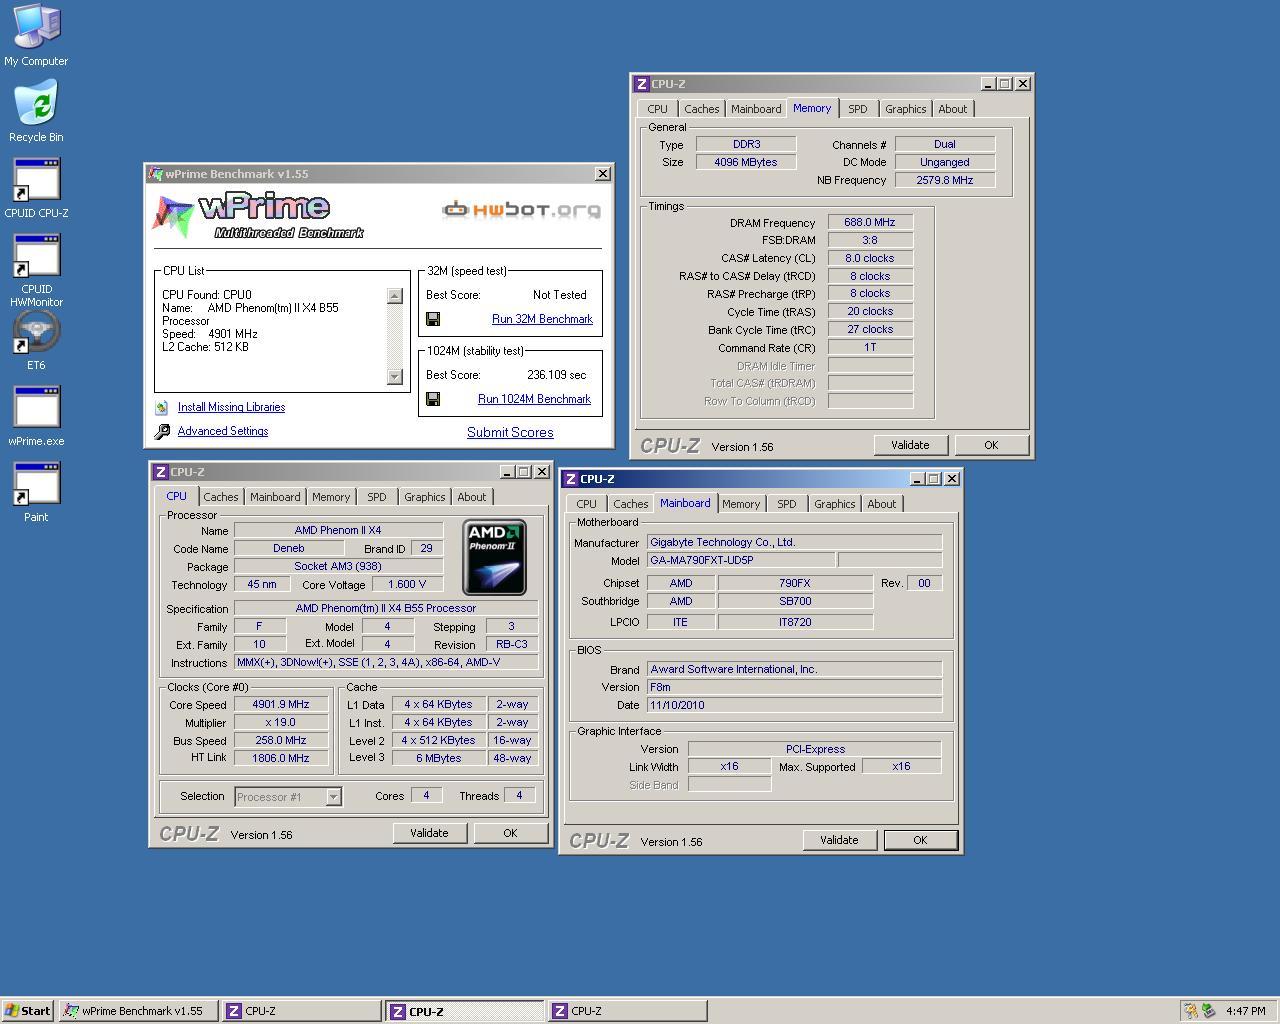Viewport: 1280px width, 1024px height.
Task: Click the last CPU-Z taskbar button
Action: (x=627, y=1011)
